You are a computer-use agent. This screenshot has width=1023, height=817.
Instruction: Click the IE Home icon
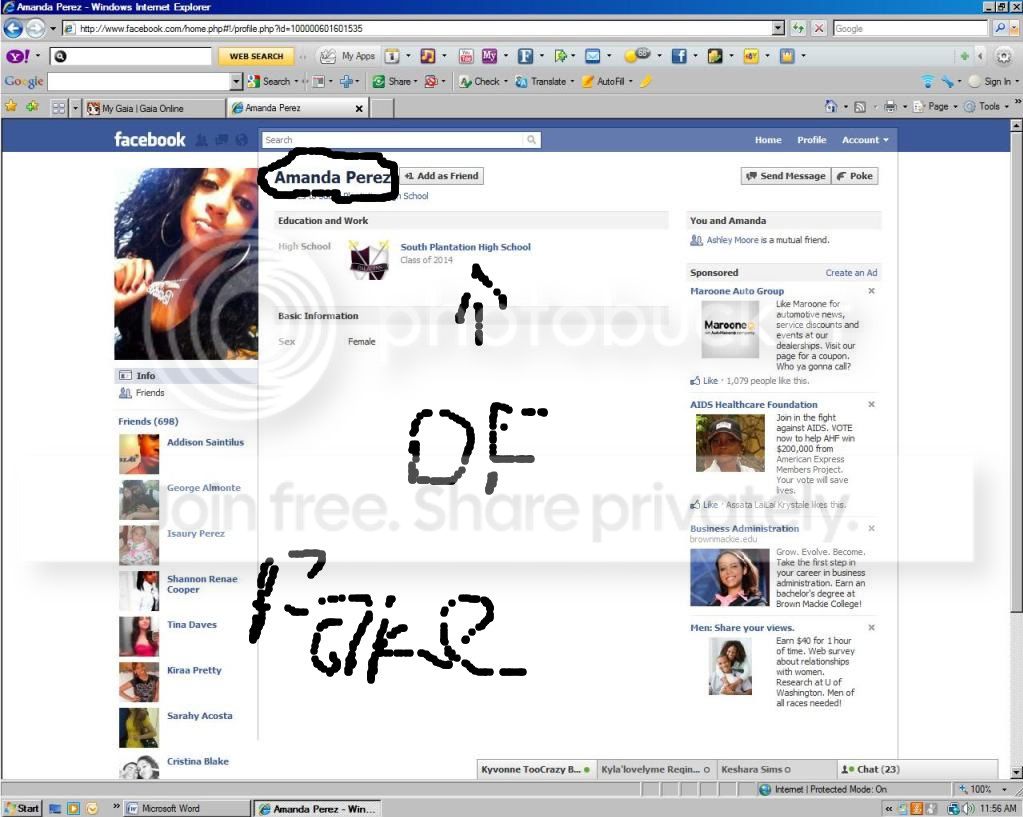831,106
